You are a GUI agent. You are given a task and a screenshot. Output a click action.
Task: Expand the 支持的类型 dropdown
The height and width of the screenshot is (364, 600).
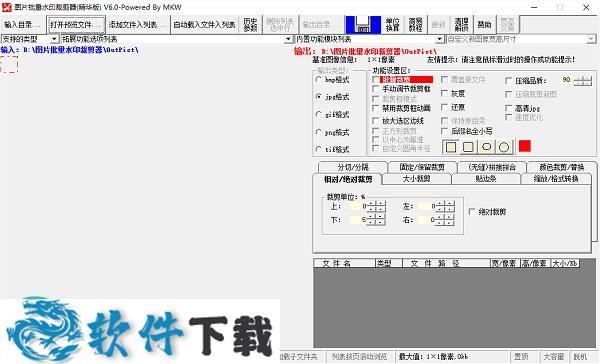54,39
